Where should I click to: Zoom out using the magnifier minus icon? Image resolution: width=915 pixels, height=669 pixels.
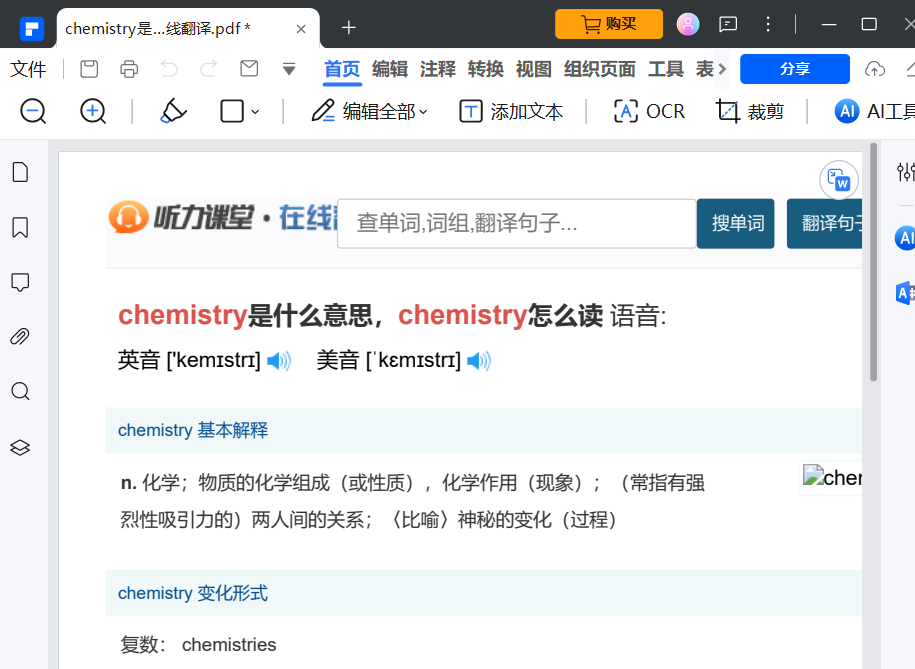point(32,111)
